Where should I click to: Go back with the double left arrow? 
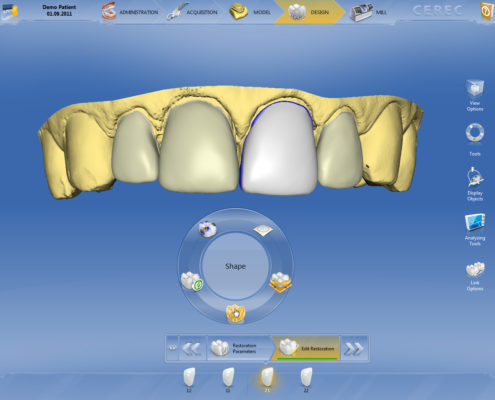point(192,348)
